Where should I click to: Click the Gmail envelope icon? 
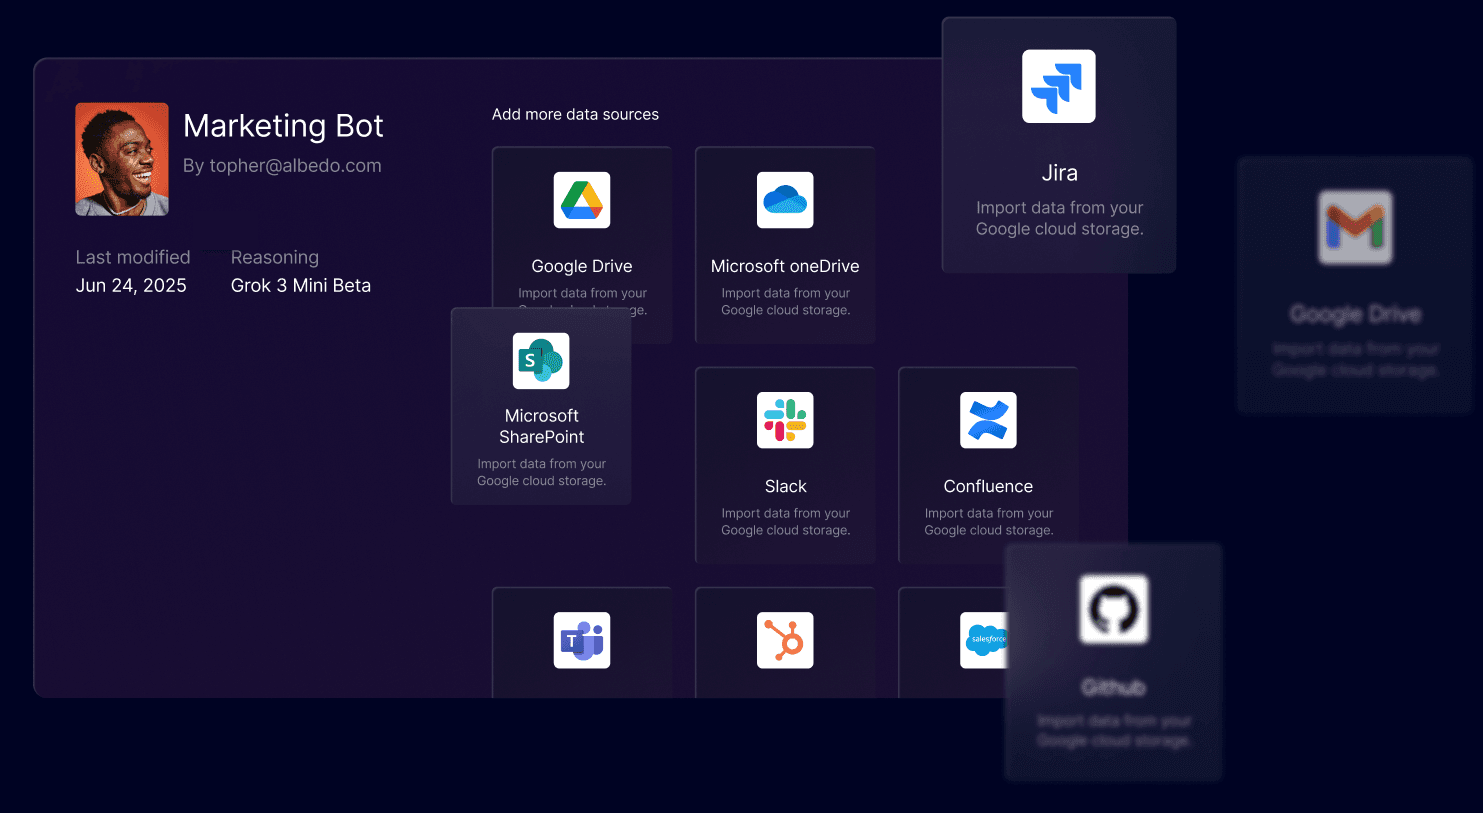(1354, 228)
